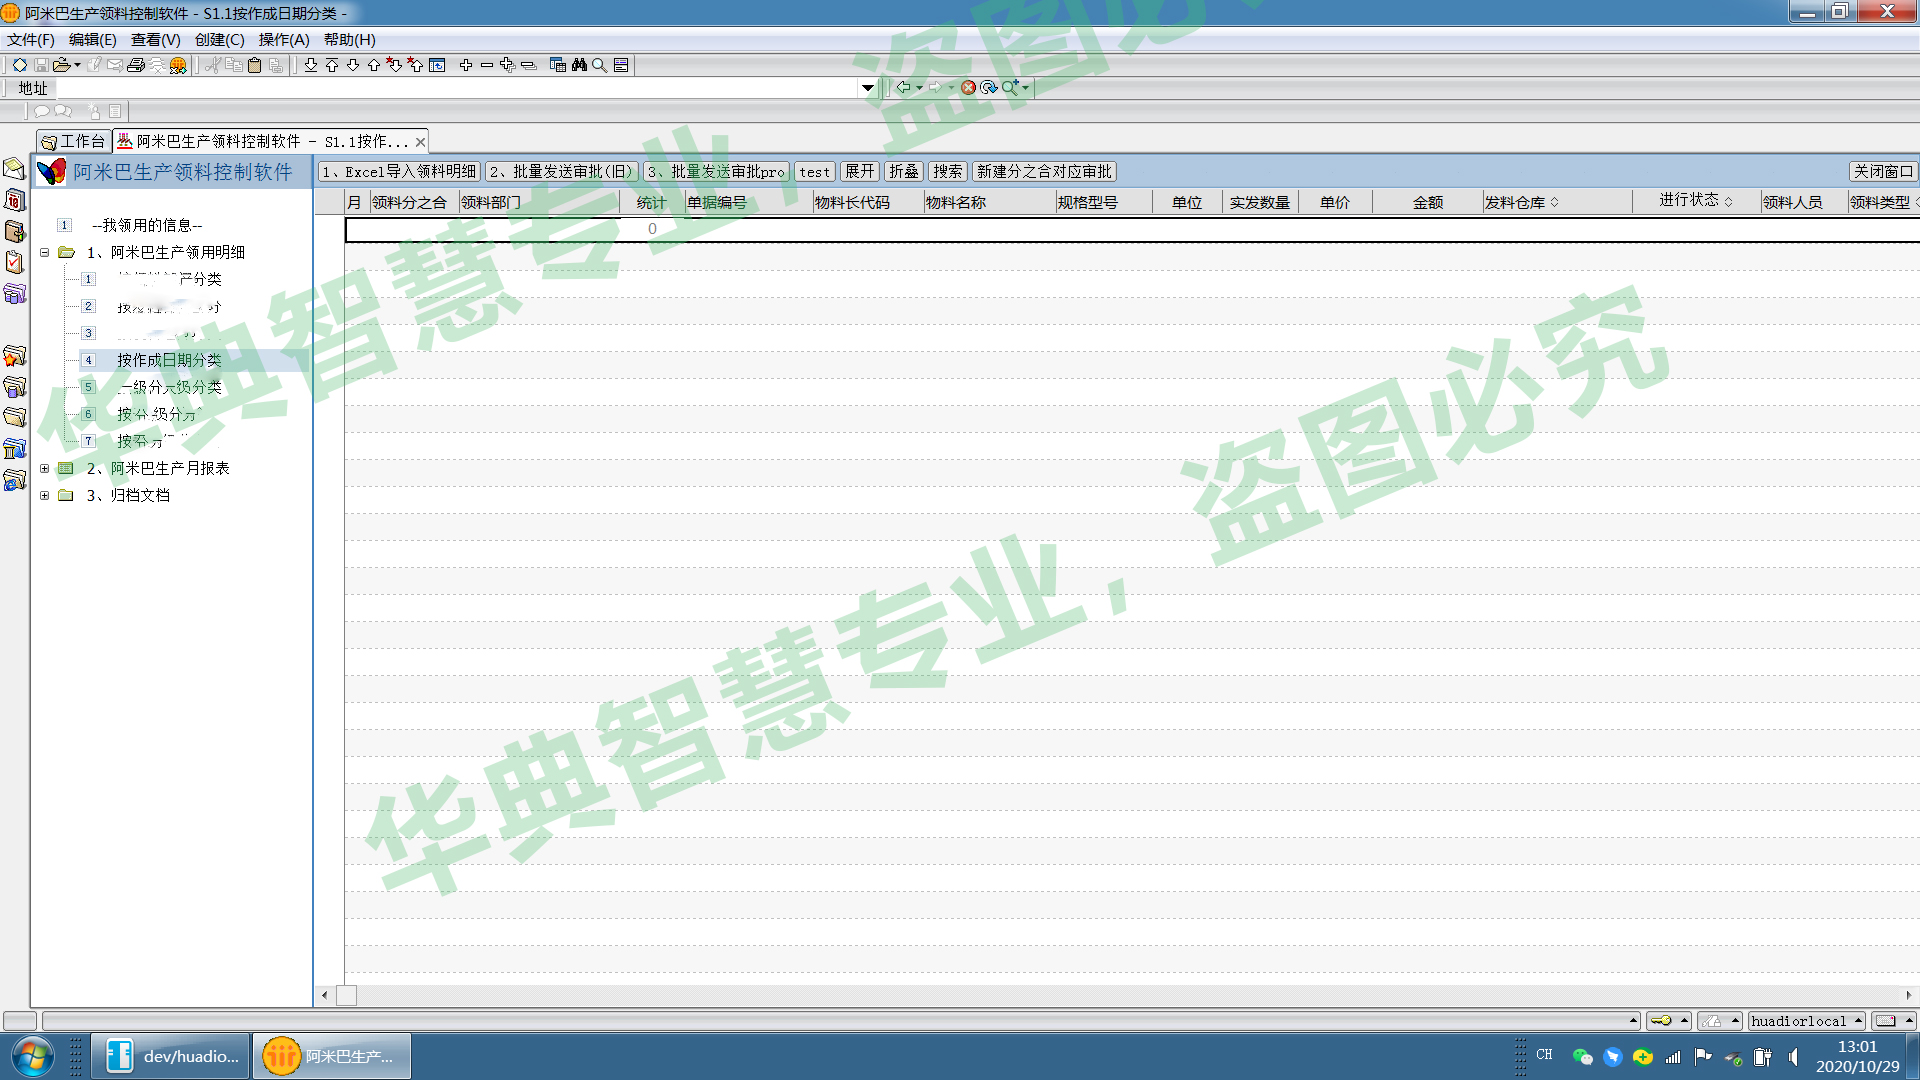
Task: Click the 关闭窗口 button
Action: [1883, 172]
